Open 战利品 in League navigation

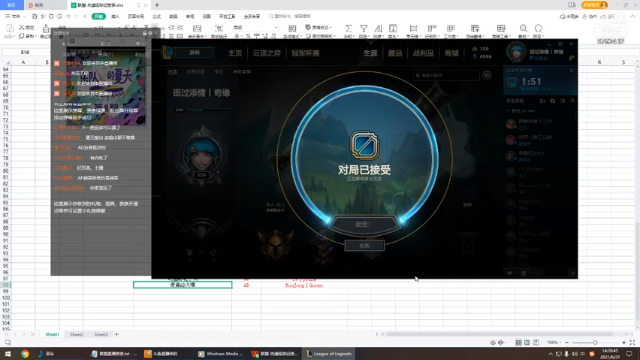[x=423, y=53]
